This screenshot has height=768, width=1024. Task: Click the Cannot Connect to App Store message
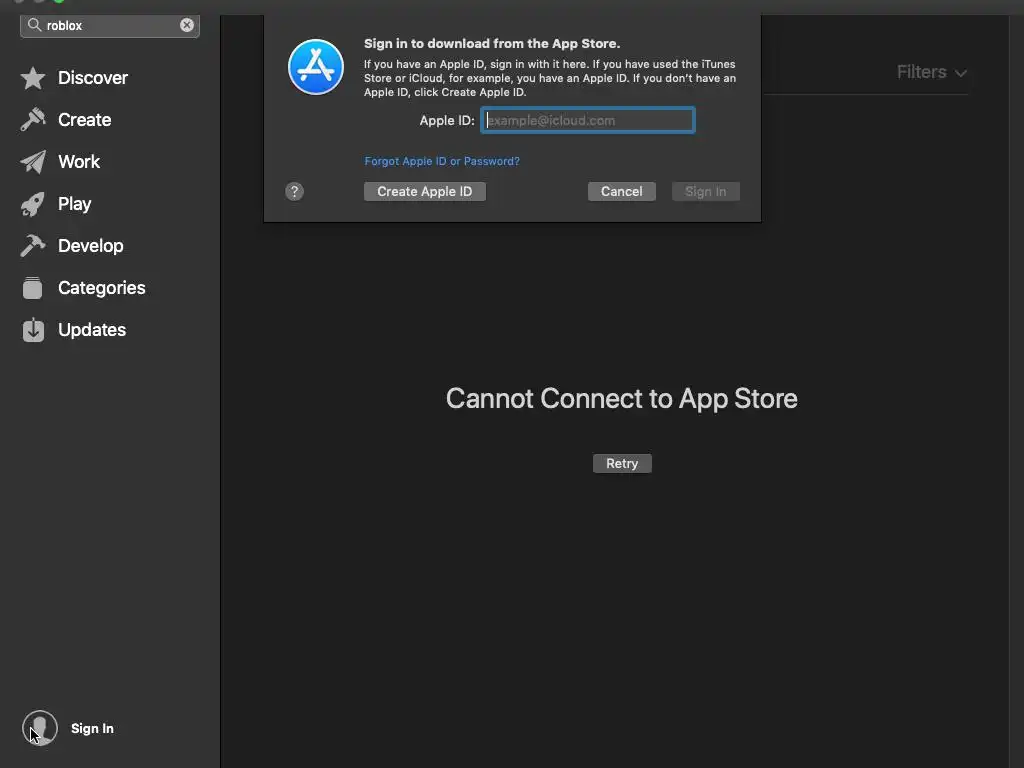[622, 399]
